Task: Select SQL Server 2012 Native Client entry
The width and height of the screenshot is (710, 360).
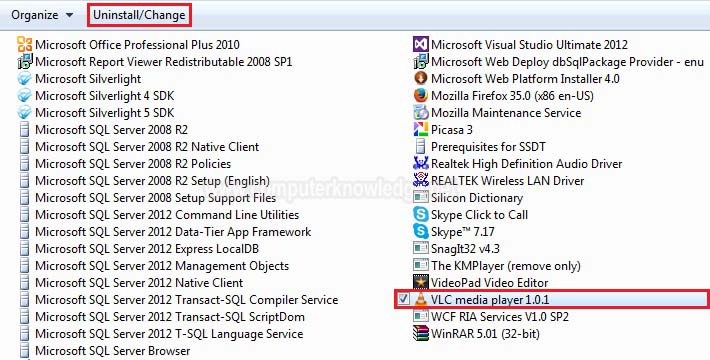Action: pos(139,283)
